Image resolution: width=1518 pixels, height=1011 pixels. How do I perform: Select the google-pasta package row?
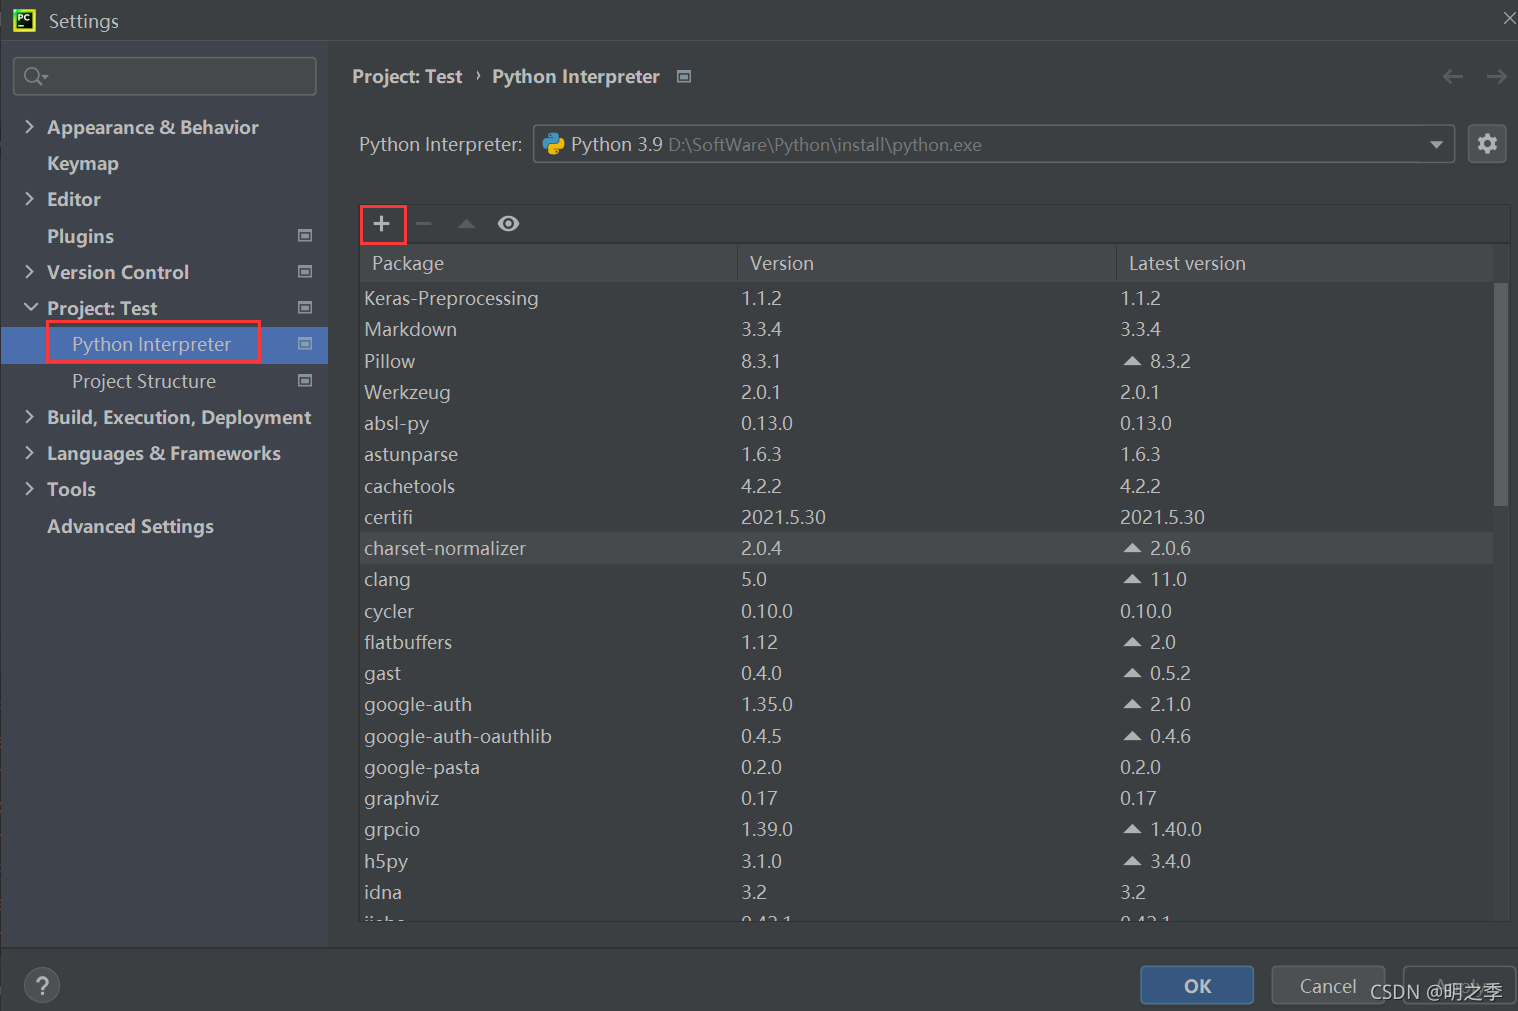pyautogui.click(x=926, y=767)
